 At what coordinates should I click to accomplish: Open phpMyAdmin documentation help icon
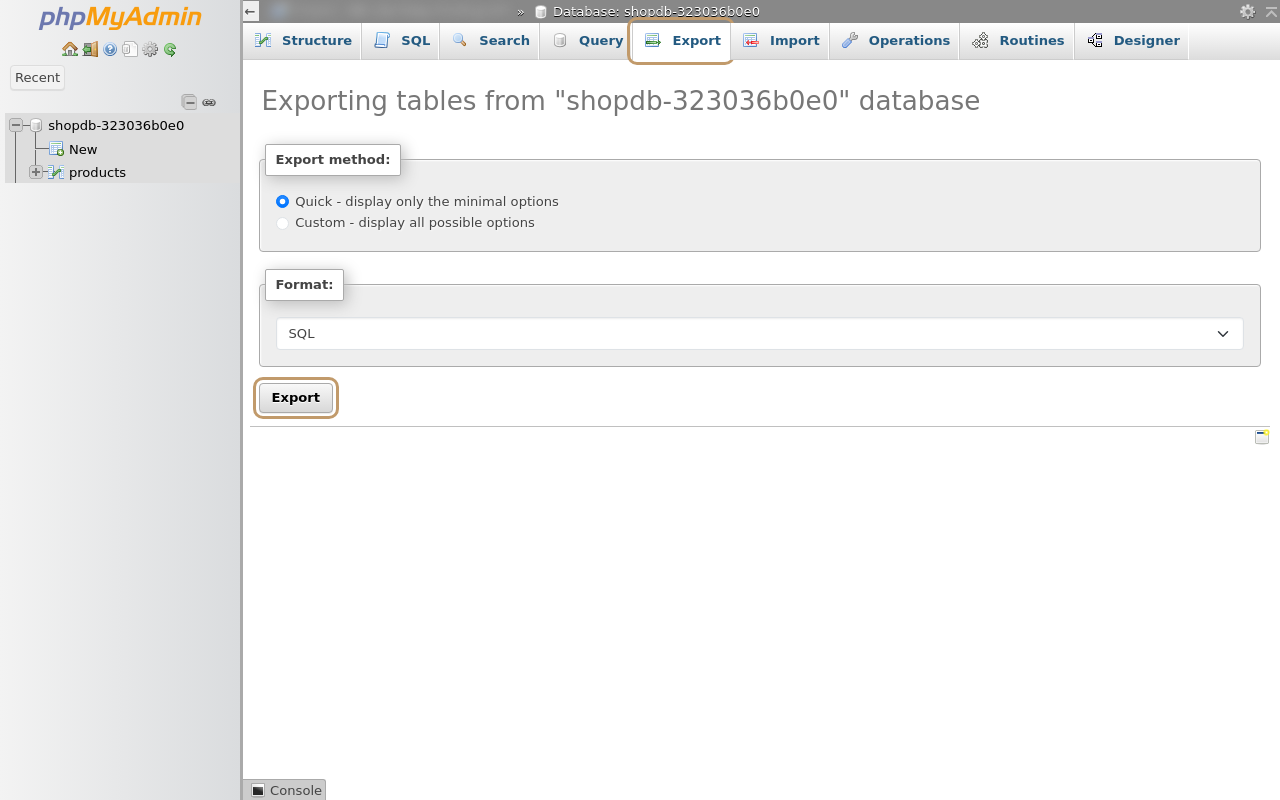coord(110,49)
